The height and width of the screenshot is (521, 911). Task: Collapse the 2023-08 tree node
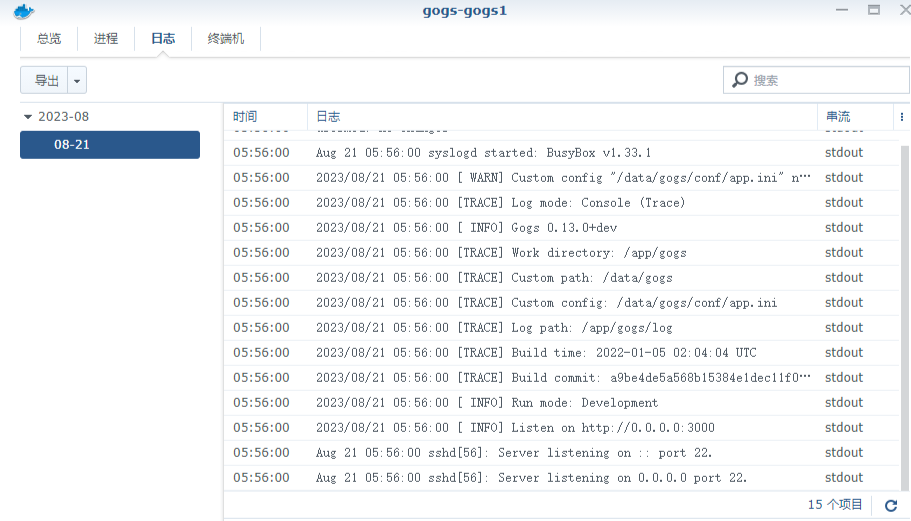(27, 117)
